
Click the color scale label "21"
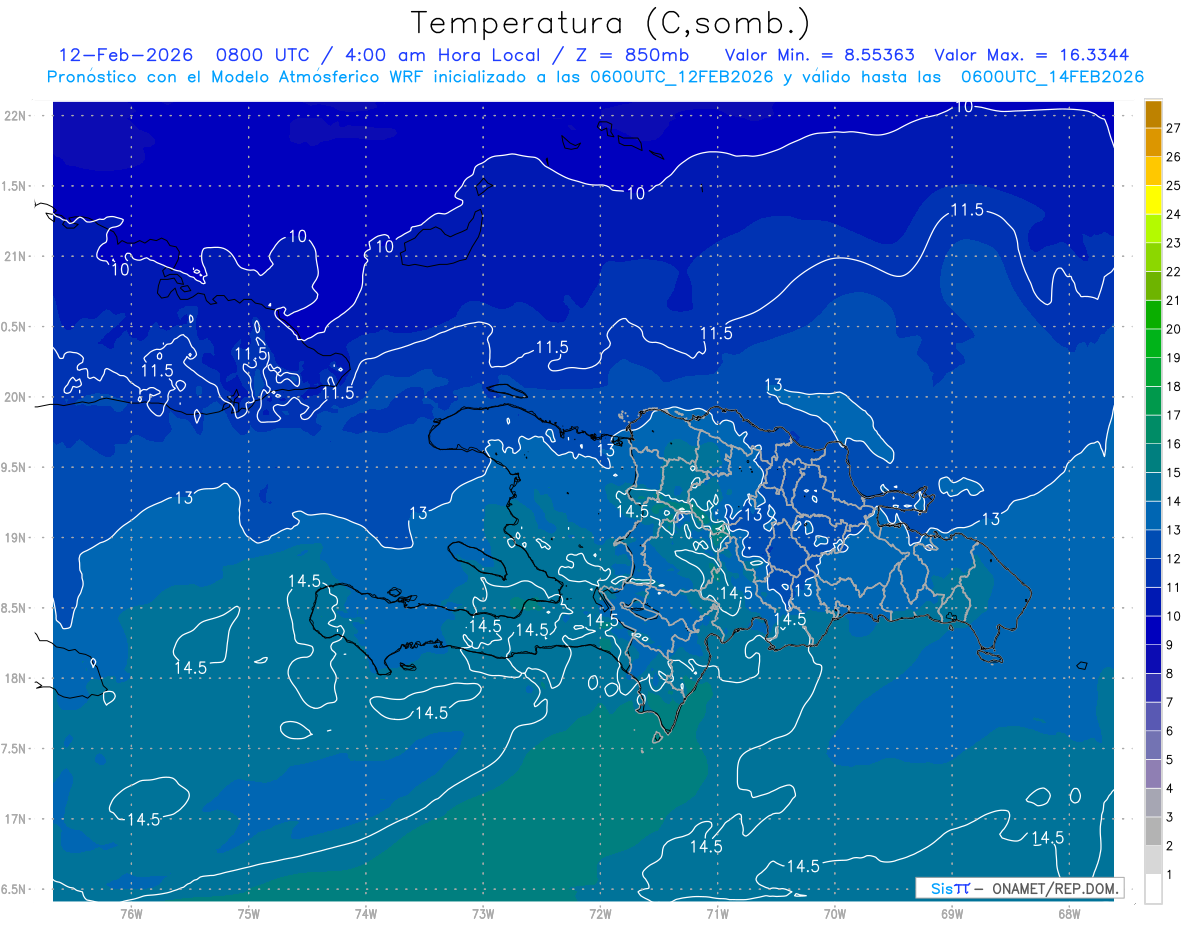click(x=1173, y=301)
